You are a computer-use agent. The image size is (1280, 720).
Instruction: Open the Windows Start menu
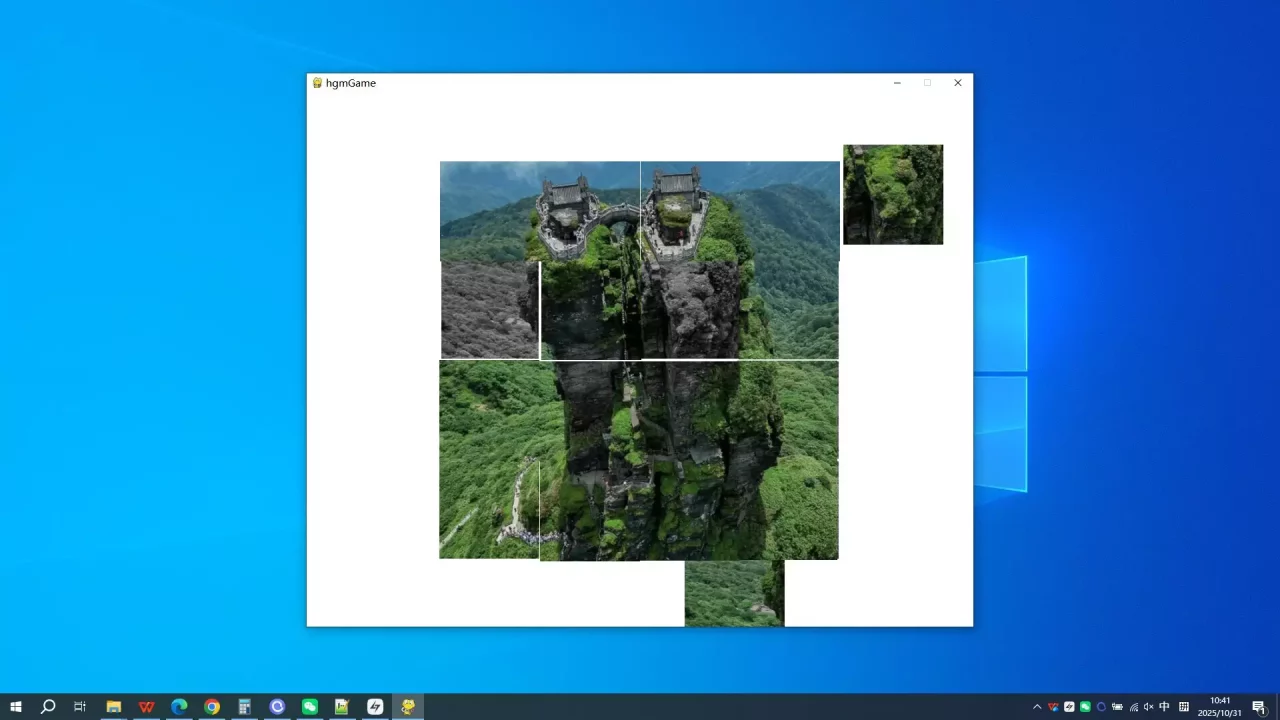(15, 707)
